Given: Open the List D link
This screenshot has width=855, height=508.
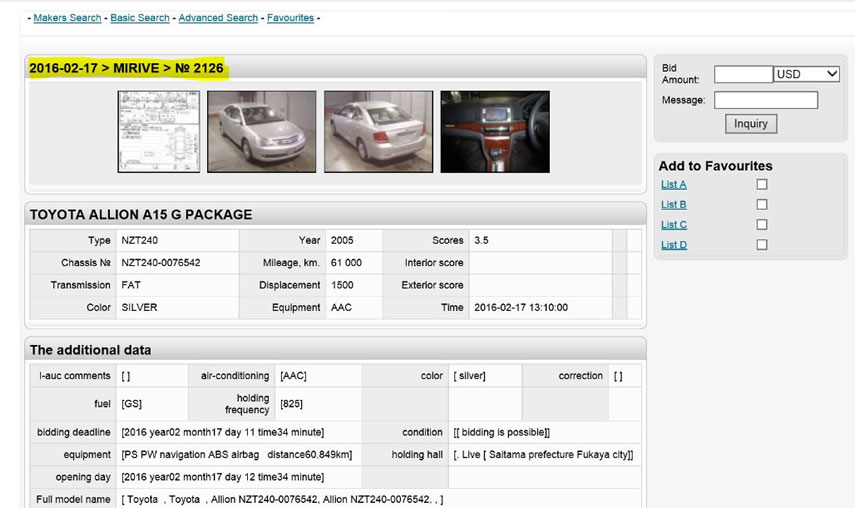Looking at the screenshot, I should (x=673, y=245).
